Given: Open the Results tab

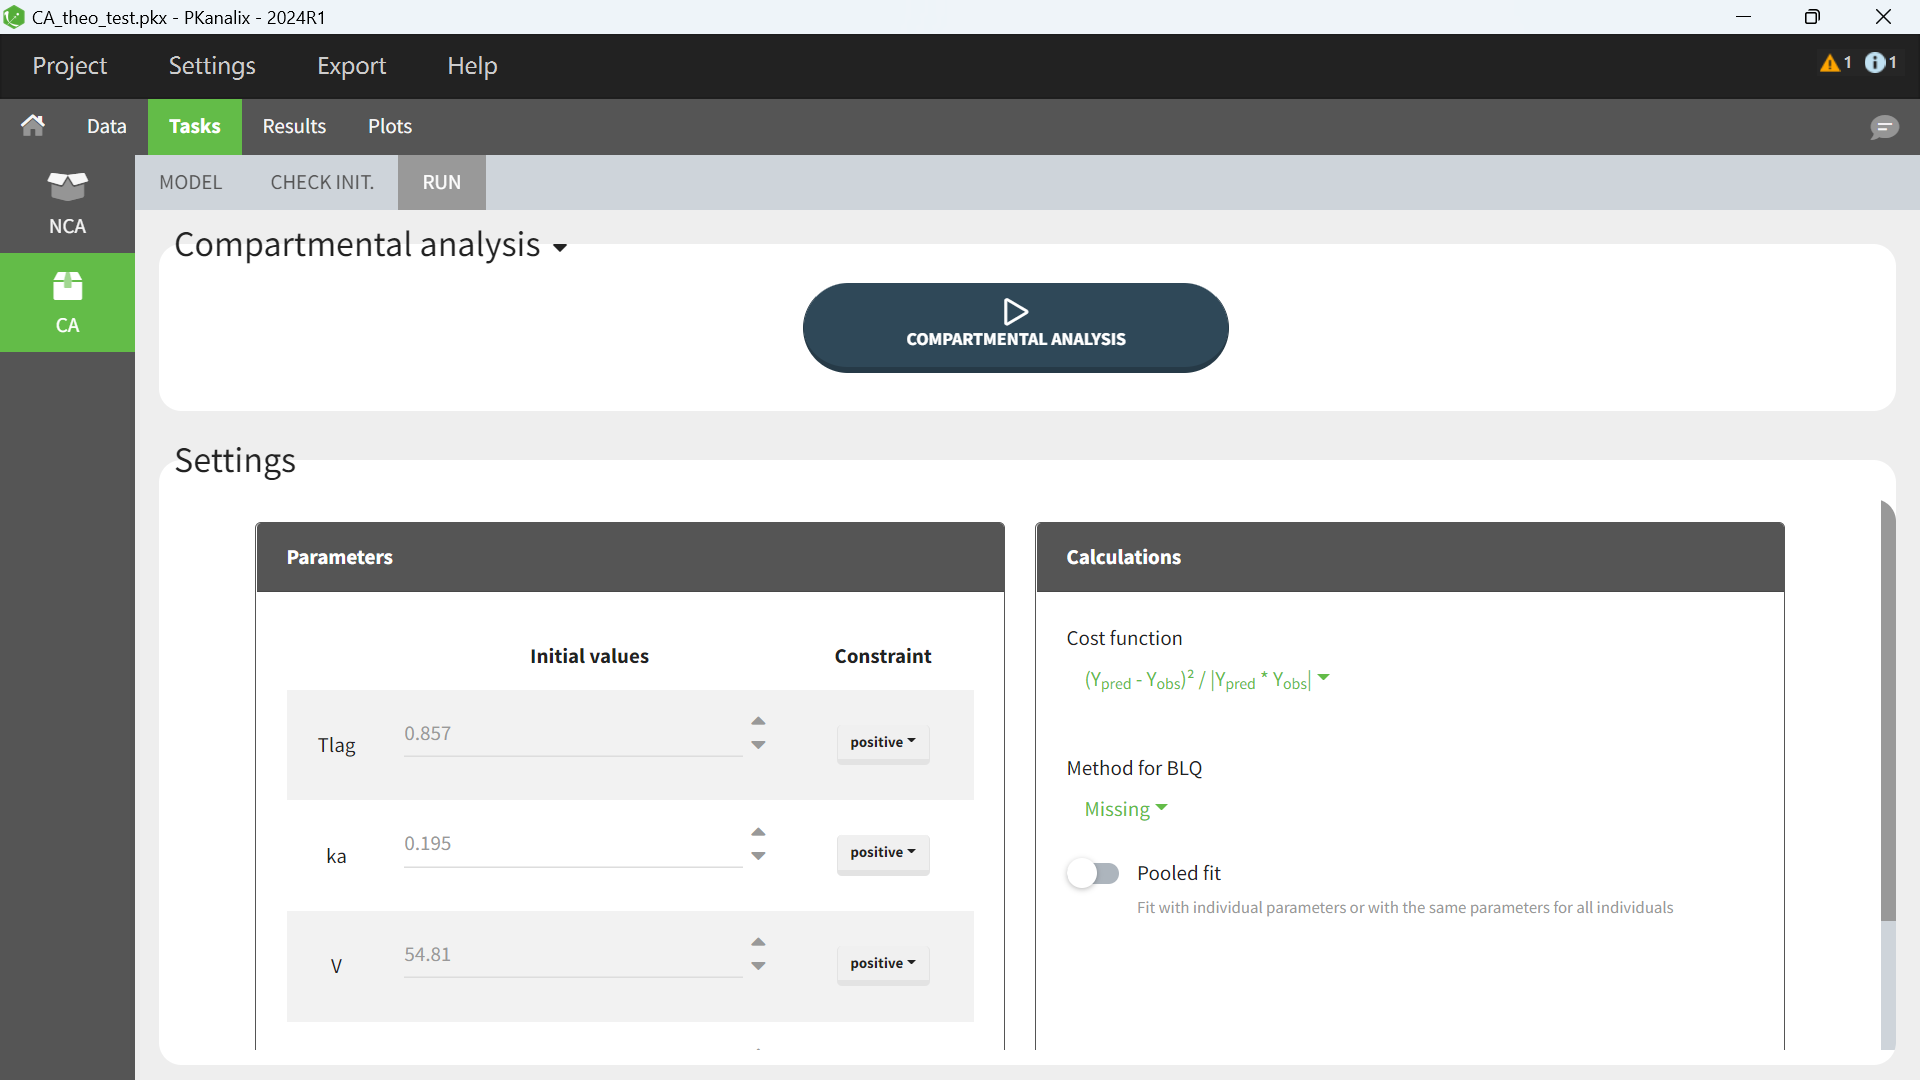Looking at the screenshot, I should coord(294,126).
